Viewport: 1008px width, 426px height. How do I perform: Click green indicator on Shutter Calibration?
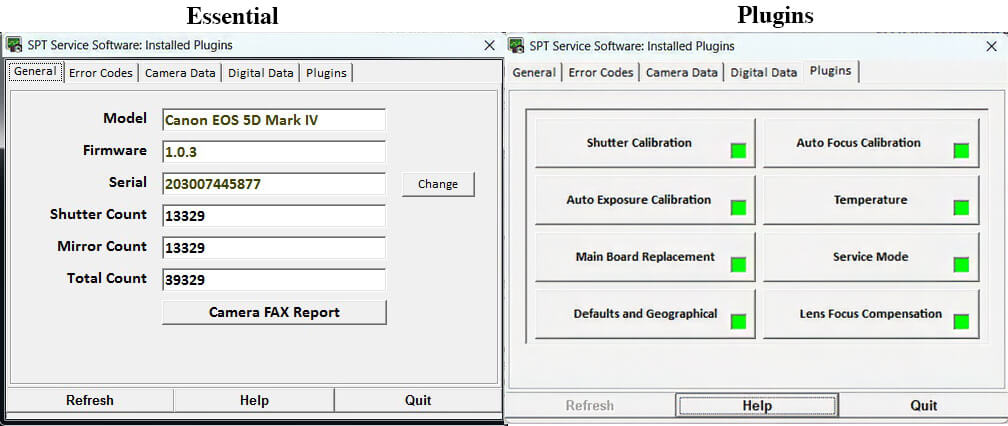[x=738, y=151]
